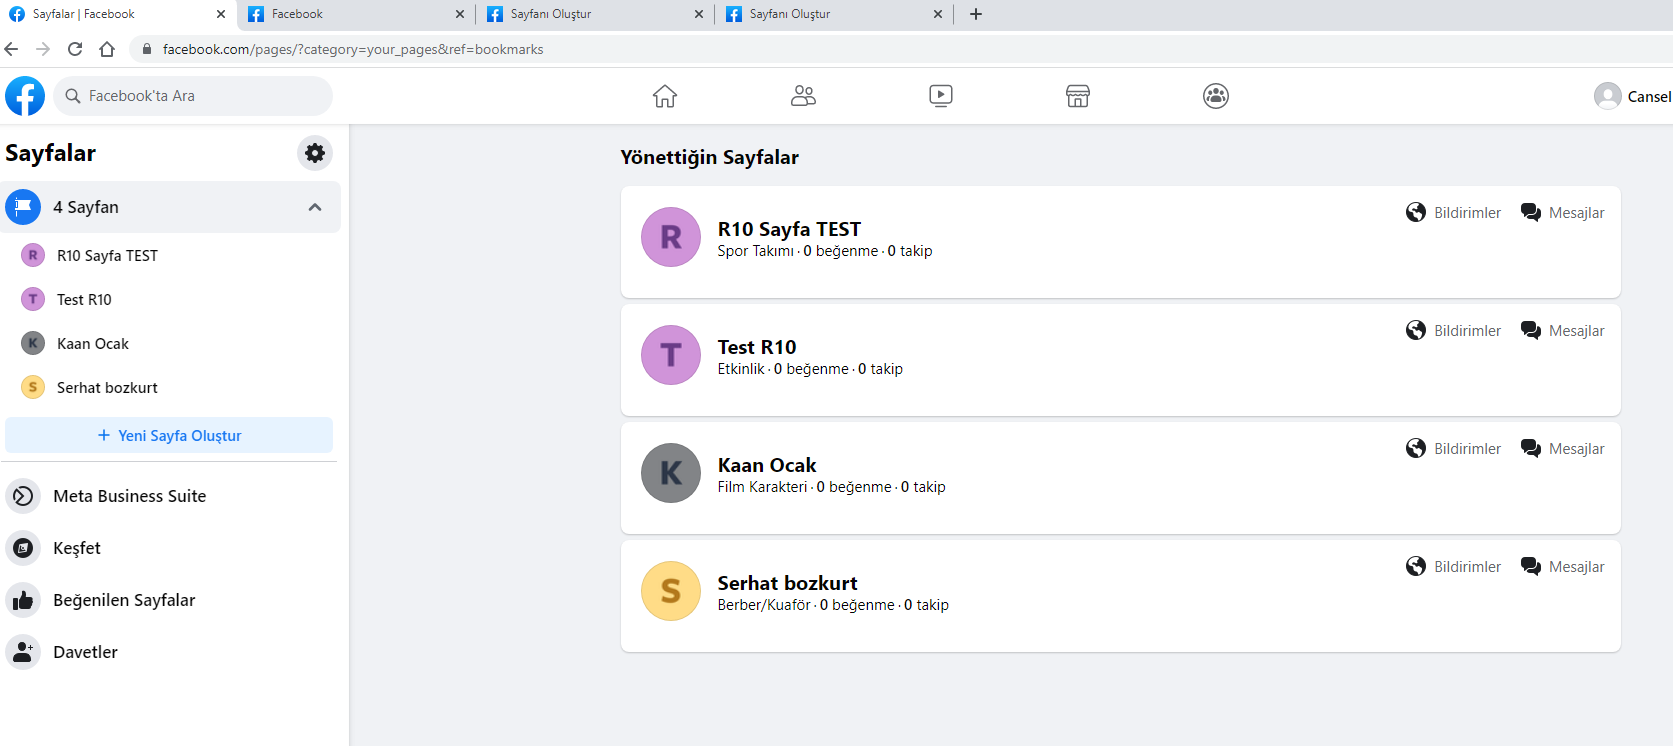Image resolution: width=1673 pixels, height=746 pixels.
Task: Reload the current page
Action: coord(75,49)
